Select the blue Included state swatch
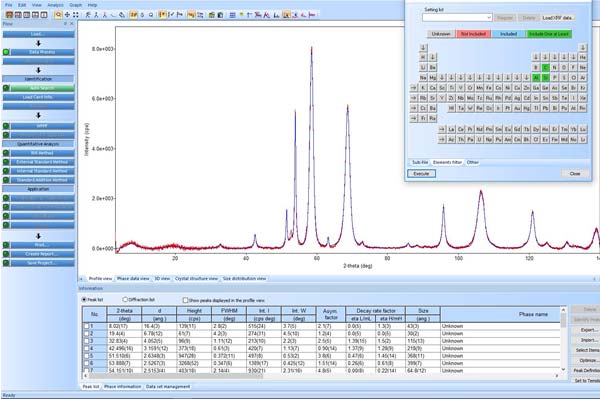 point(509,34)
